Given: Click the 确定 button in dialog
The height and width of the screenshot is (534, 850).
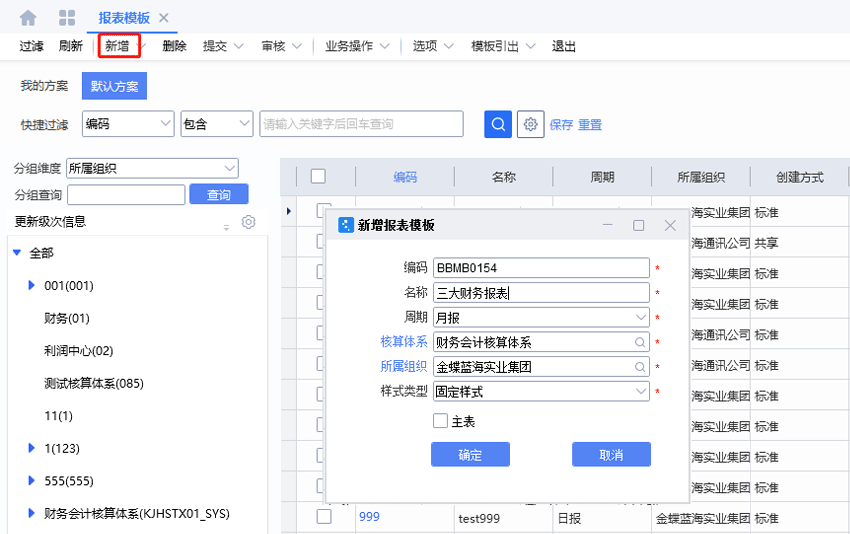Looking at the screenshot, I should click(471, 454).
